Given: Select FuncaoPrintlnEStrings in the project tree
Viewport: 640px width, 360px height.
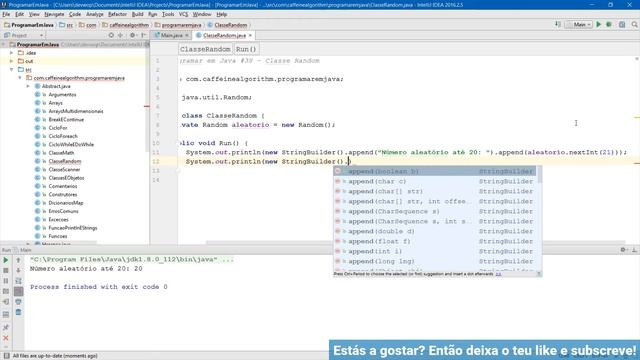Looking at the screenshot, I should [x=73, y=228].
